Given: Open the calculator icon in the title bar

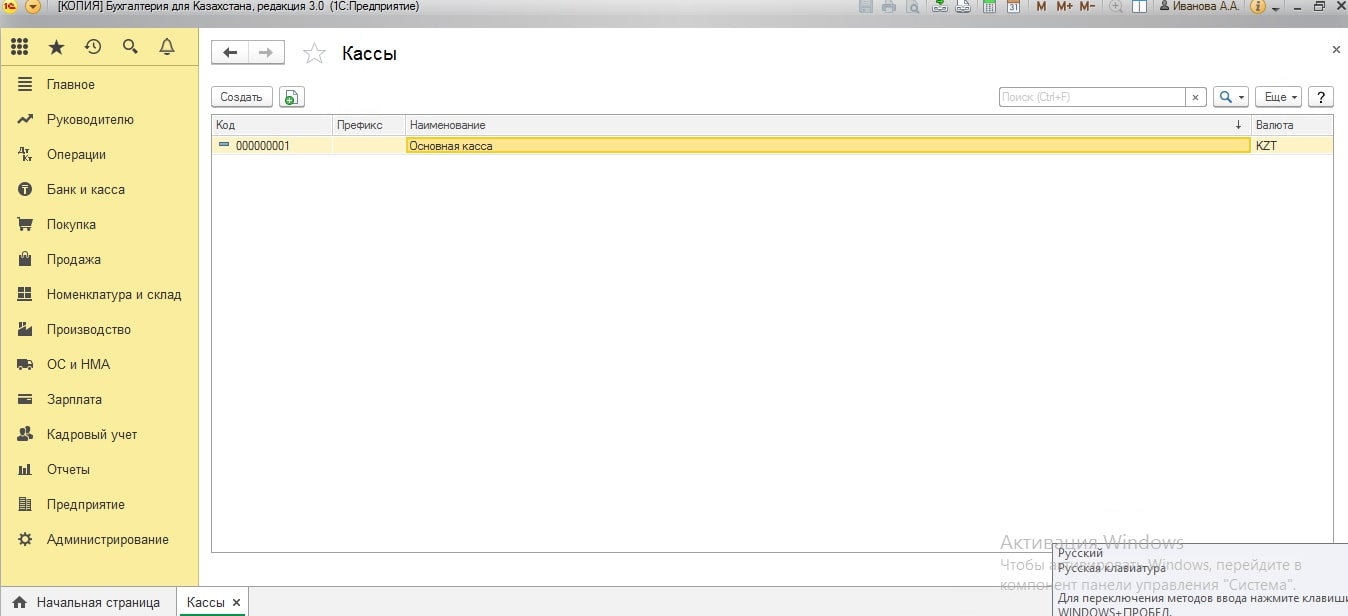Looking at the screenshot, I should coord(989,7).
